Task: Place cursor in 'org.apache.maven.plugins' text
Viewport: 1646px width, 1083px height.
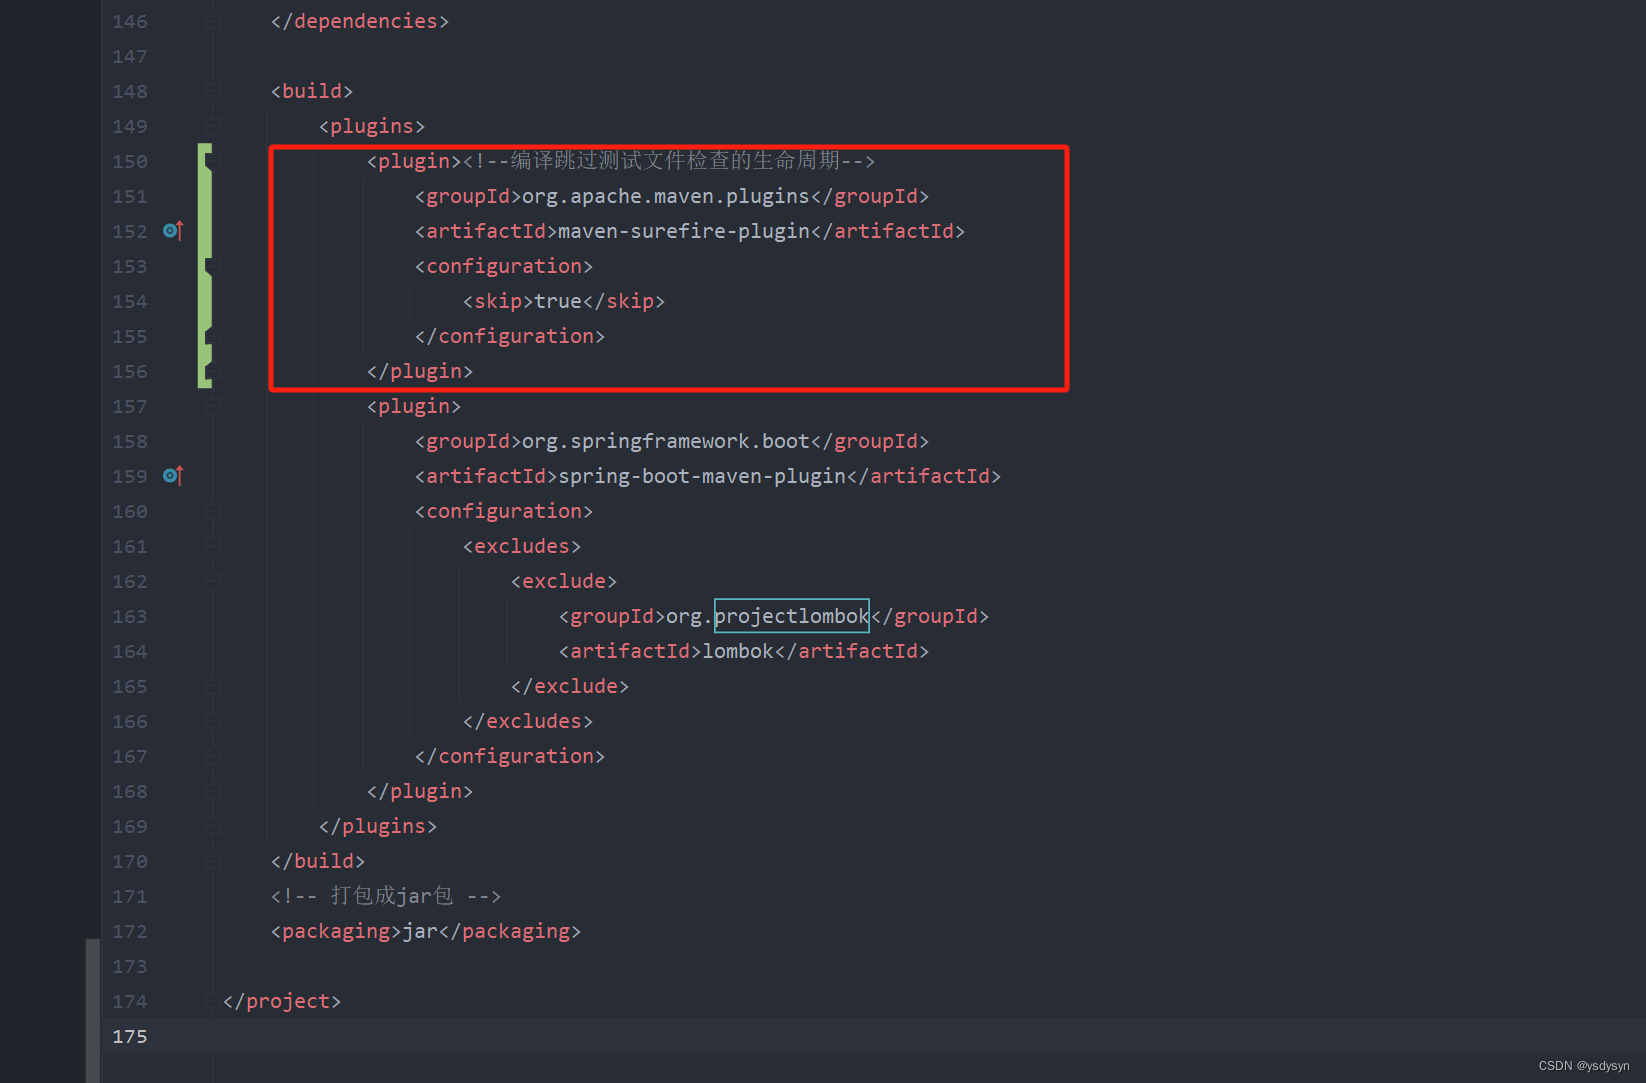Action: point(666,196)
